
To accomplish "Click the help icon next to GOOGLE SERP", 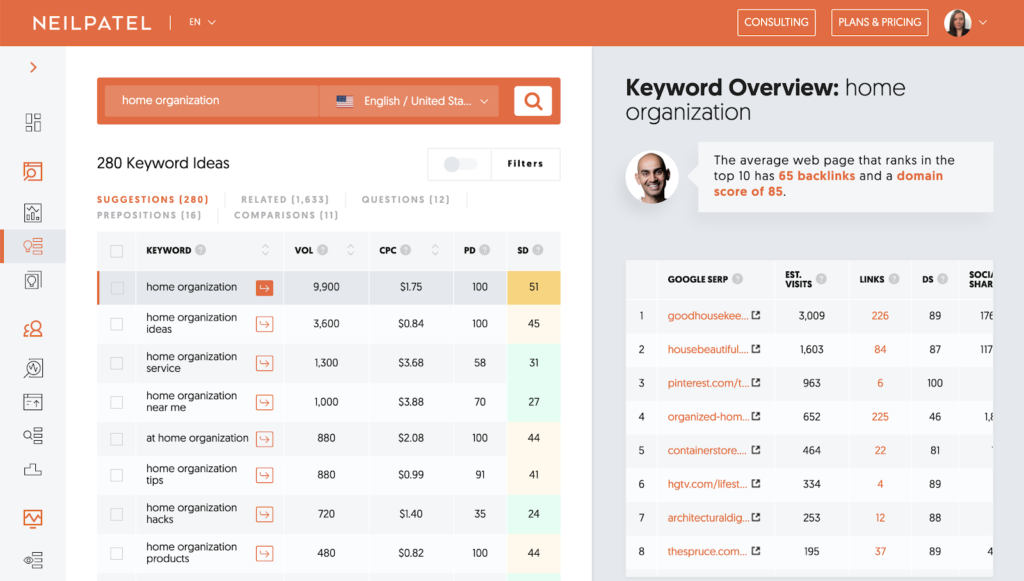I will point(737,279).
